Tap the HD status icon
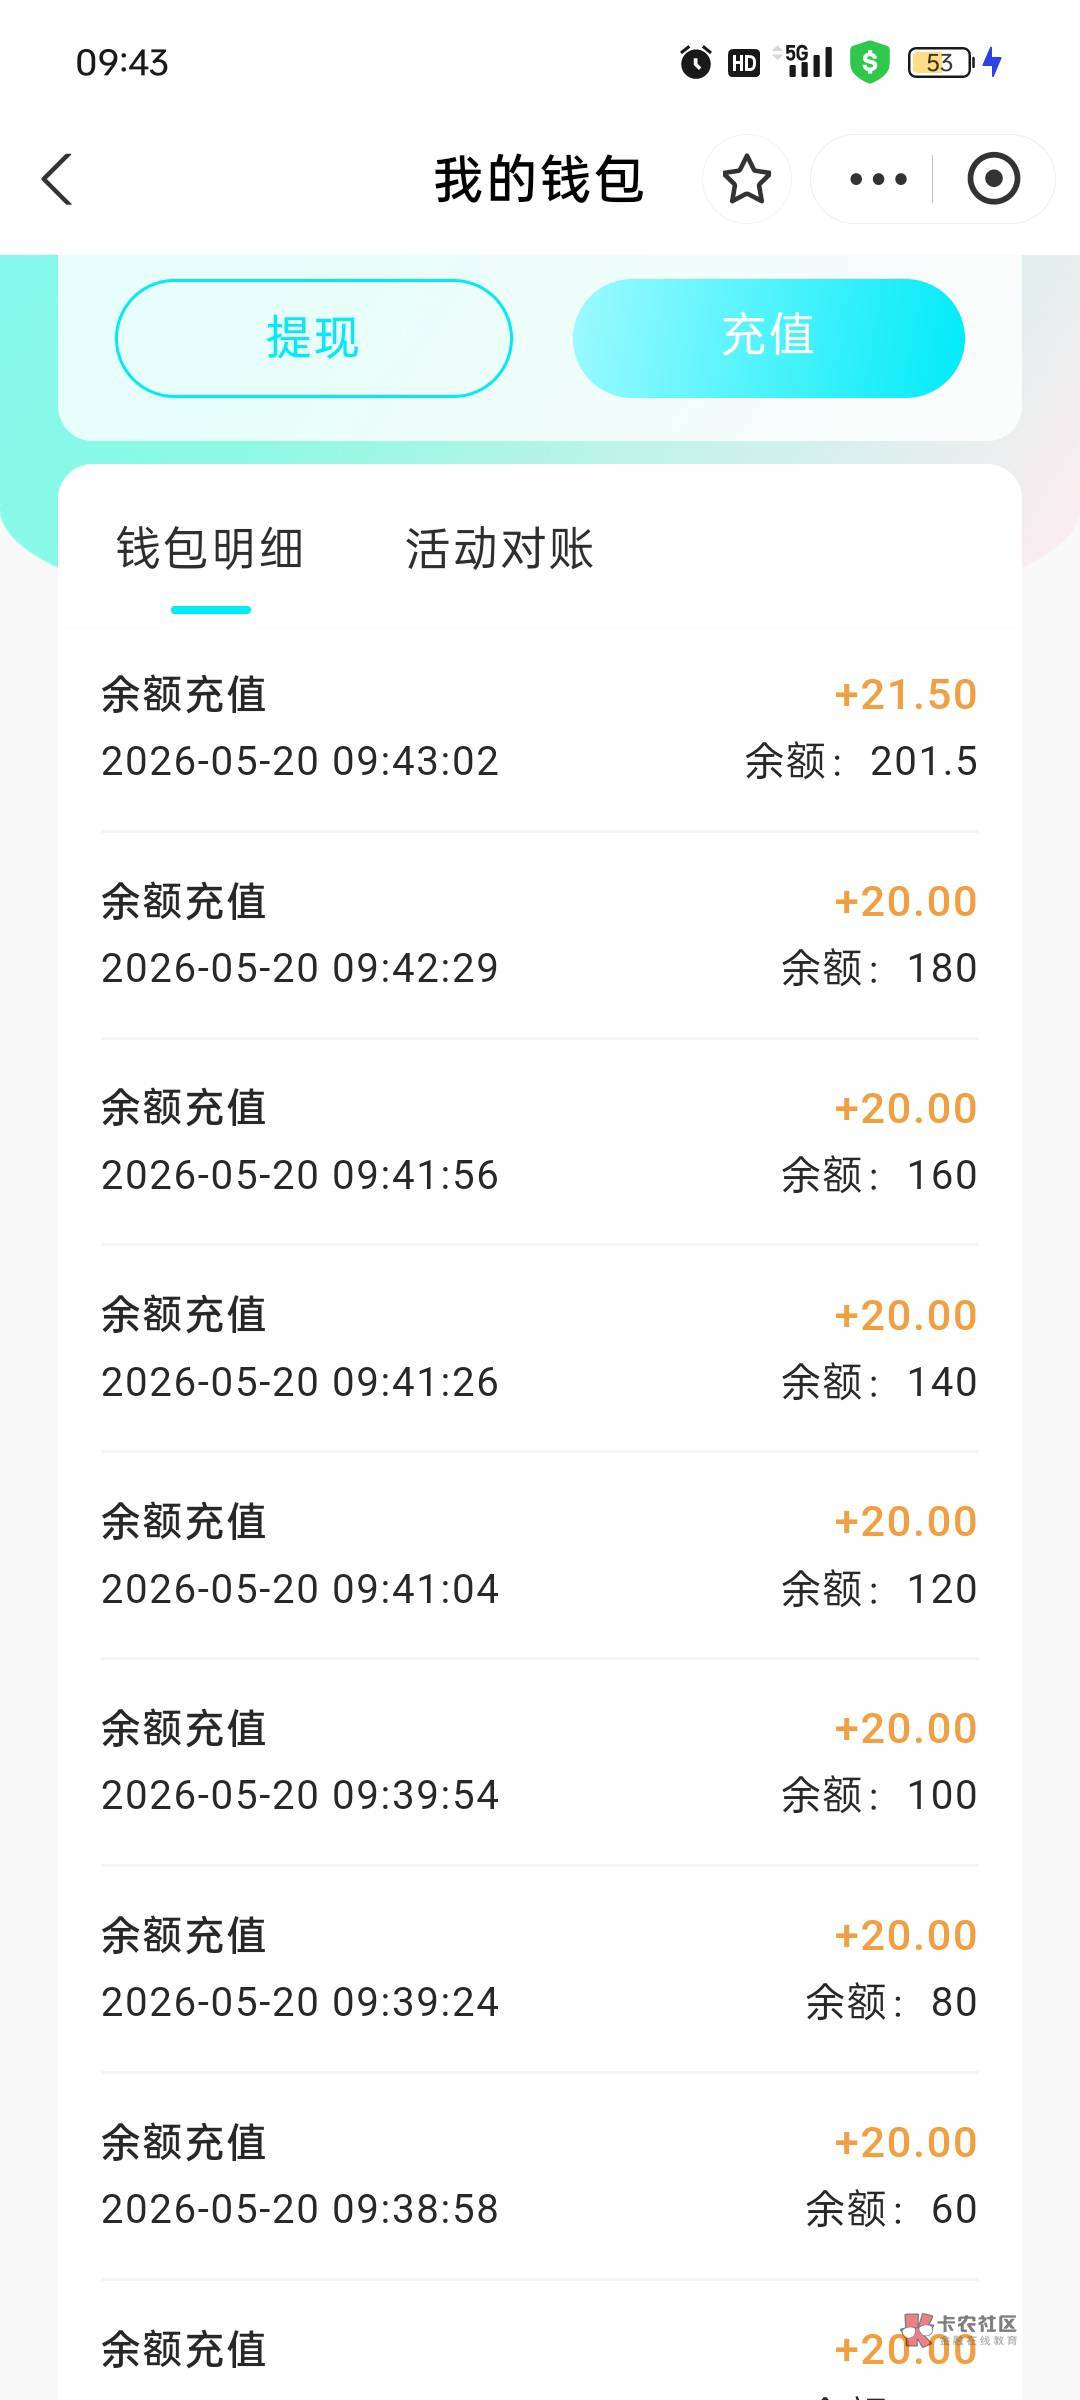This screenshot has width=1080, height=2400. click(x=744, y=64)
